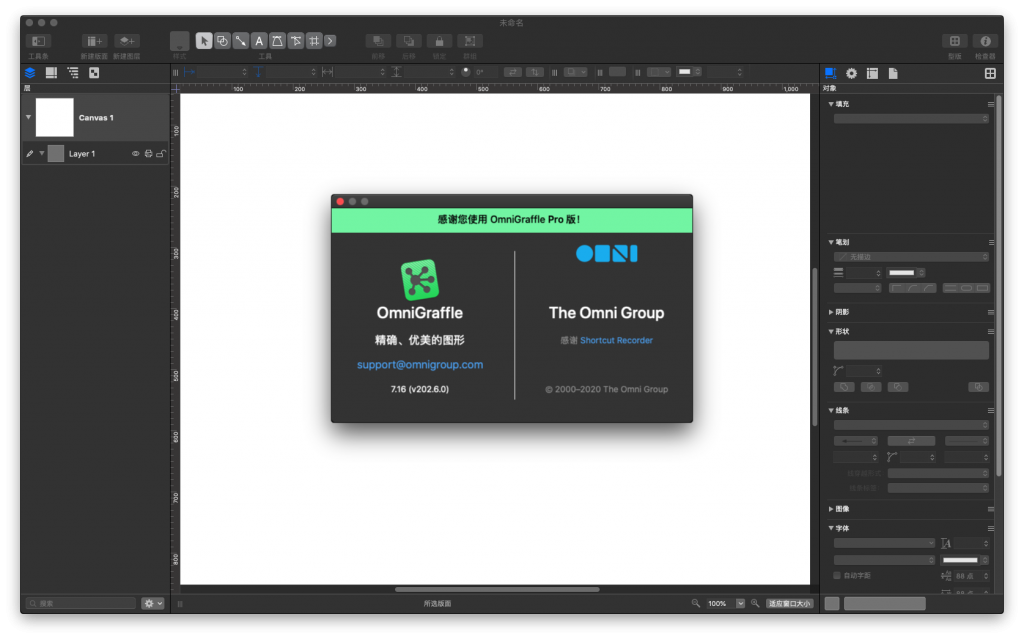Collapse the 线条 line section

(831, 411)
